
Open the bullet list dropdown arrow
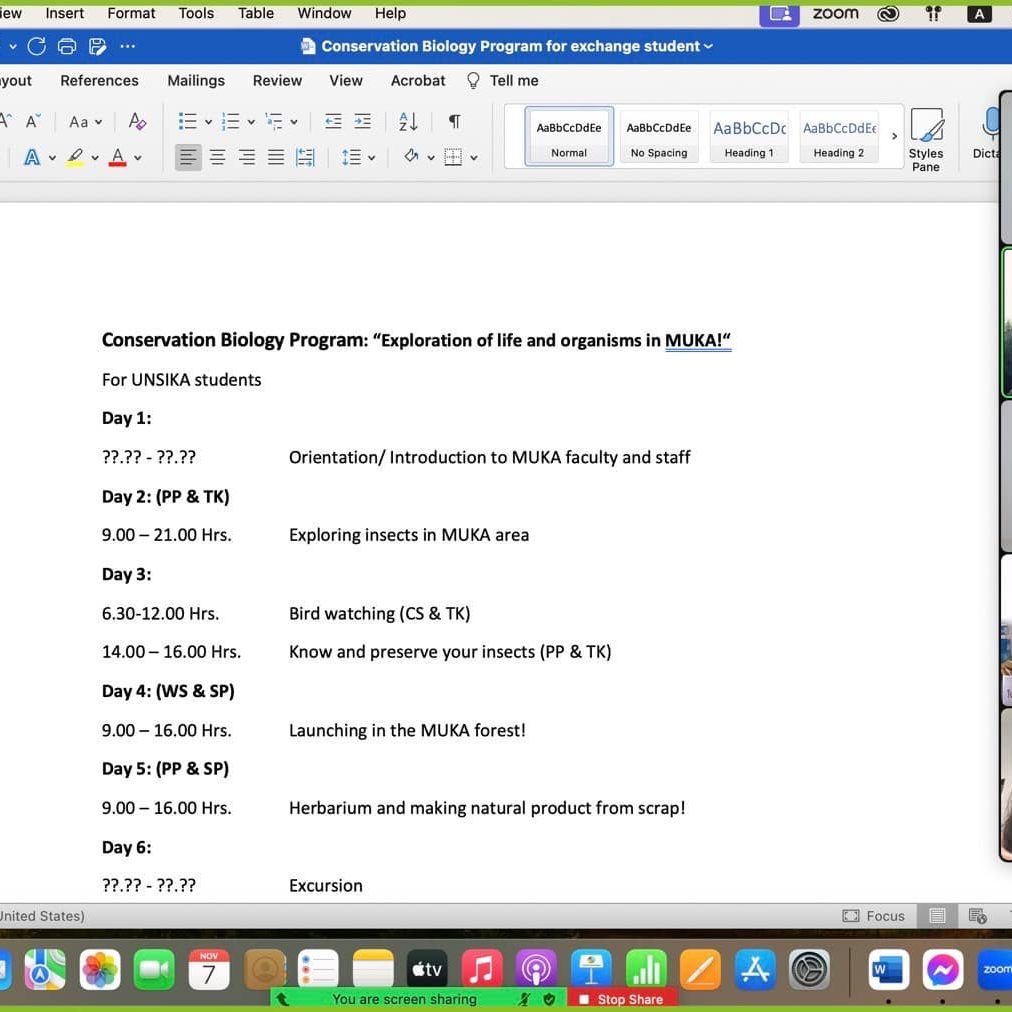[208, 122]
